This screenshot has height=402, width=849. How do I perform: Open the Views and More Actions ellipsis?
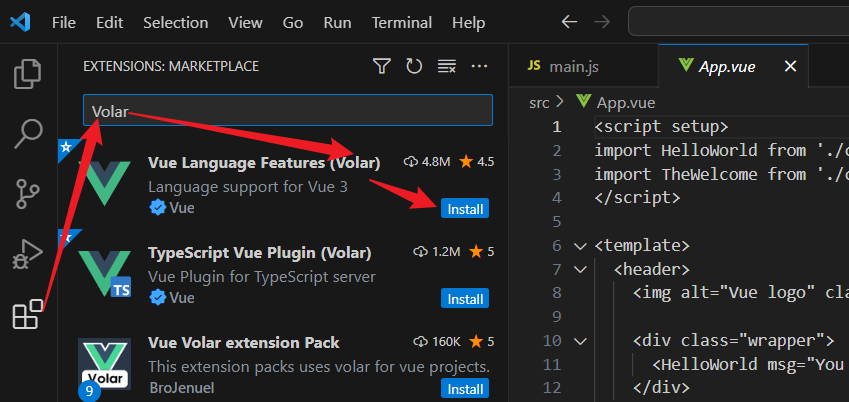480,66
